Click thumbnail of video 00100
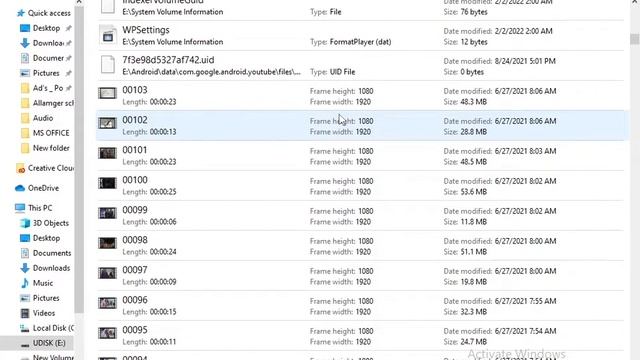This screenshot has height=360, width=640. click(107, 183)
